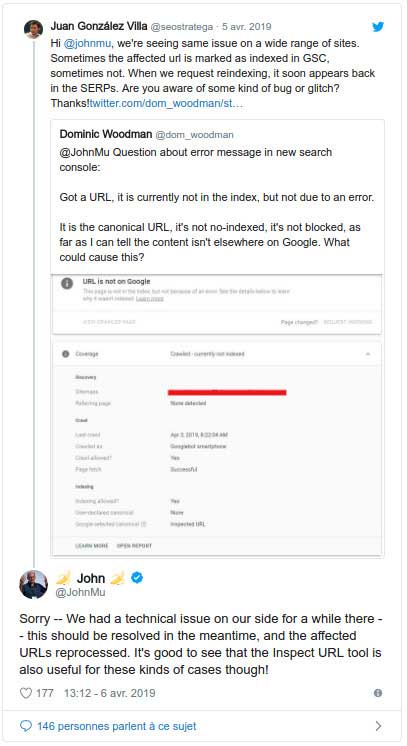
Task: Click the info icon beside URL is not on Google
Action: pyautogui.click(x=67, y=283)
